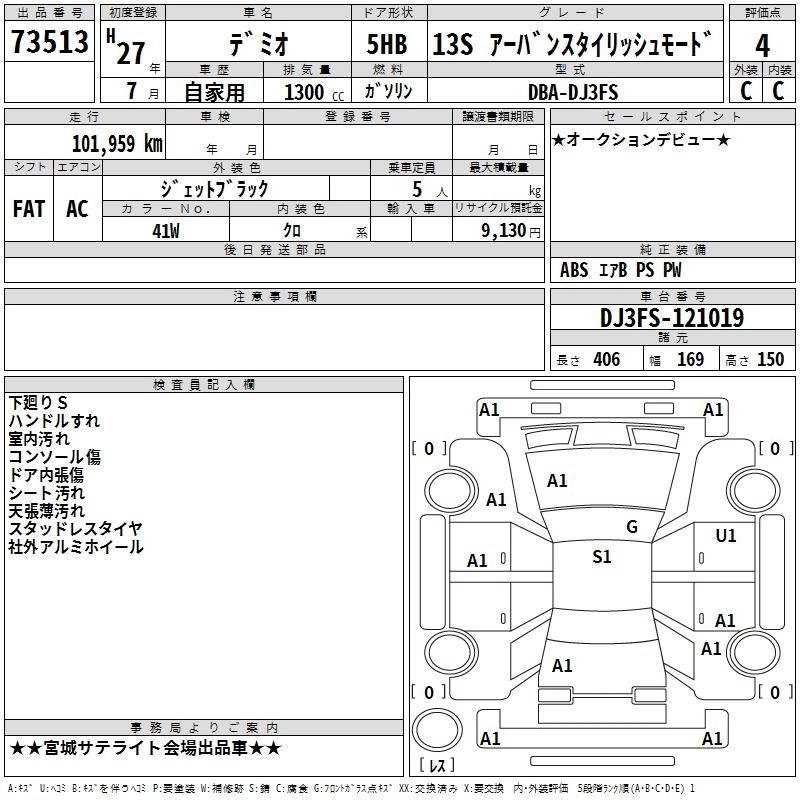Select the U1 mark on the door

(726, 536)
